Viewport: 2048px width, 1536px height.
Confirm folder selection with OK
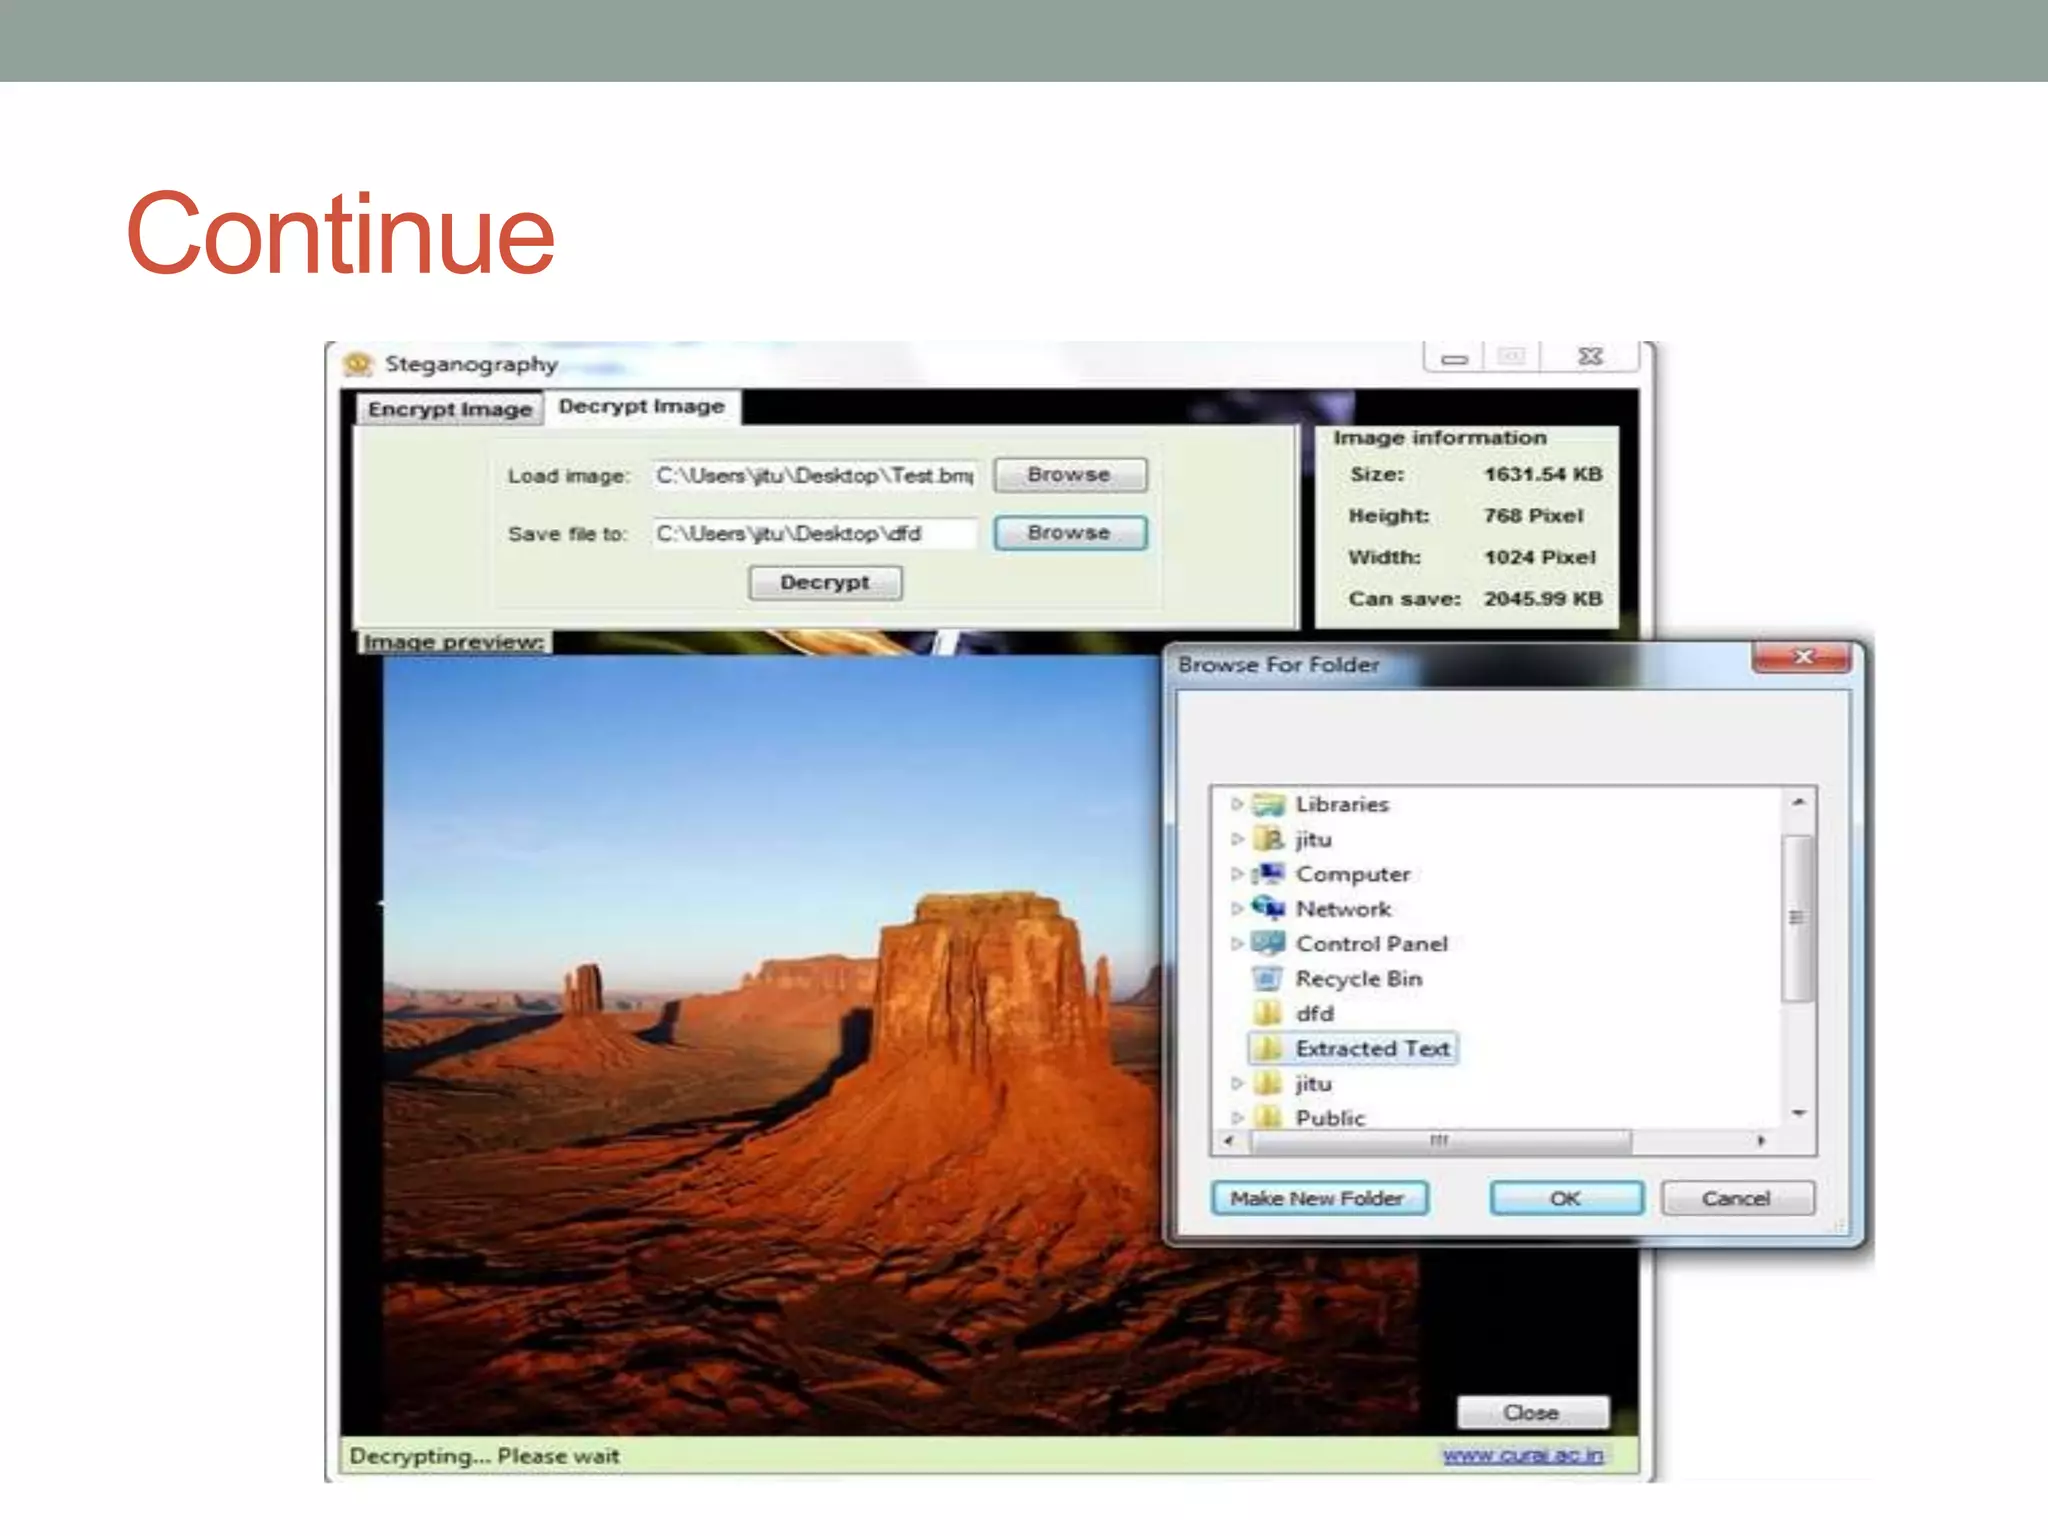(1565, 1198)
